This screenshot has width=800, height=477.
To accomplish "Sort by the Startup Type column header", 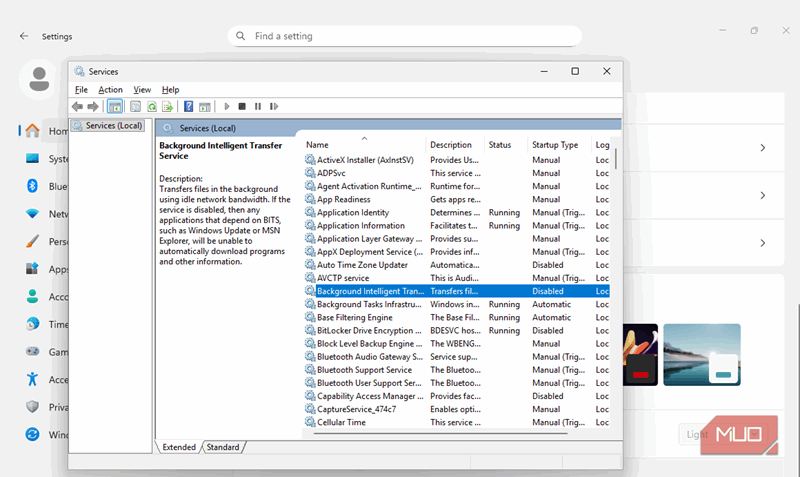I will (555, 145).
